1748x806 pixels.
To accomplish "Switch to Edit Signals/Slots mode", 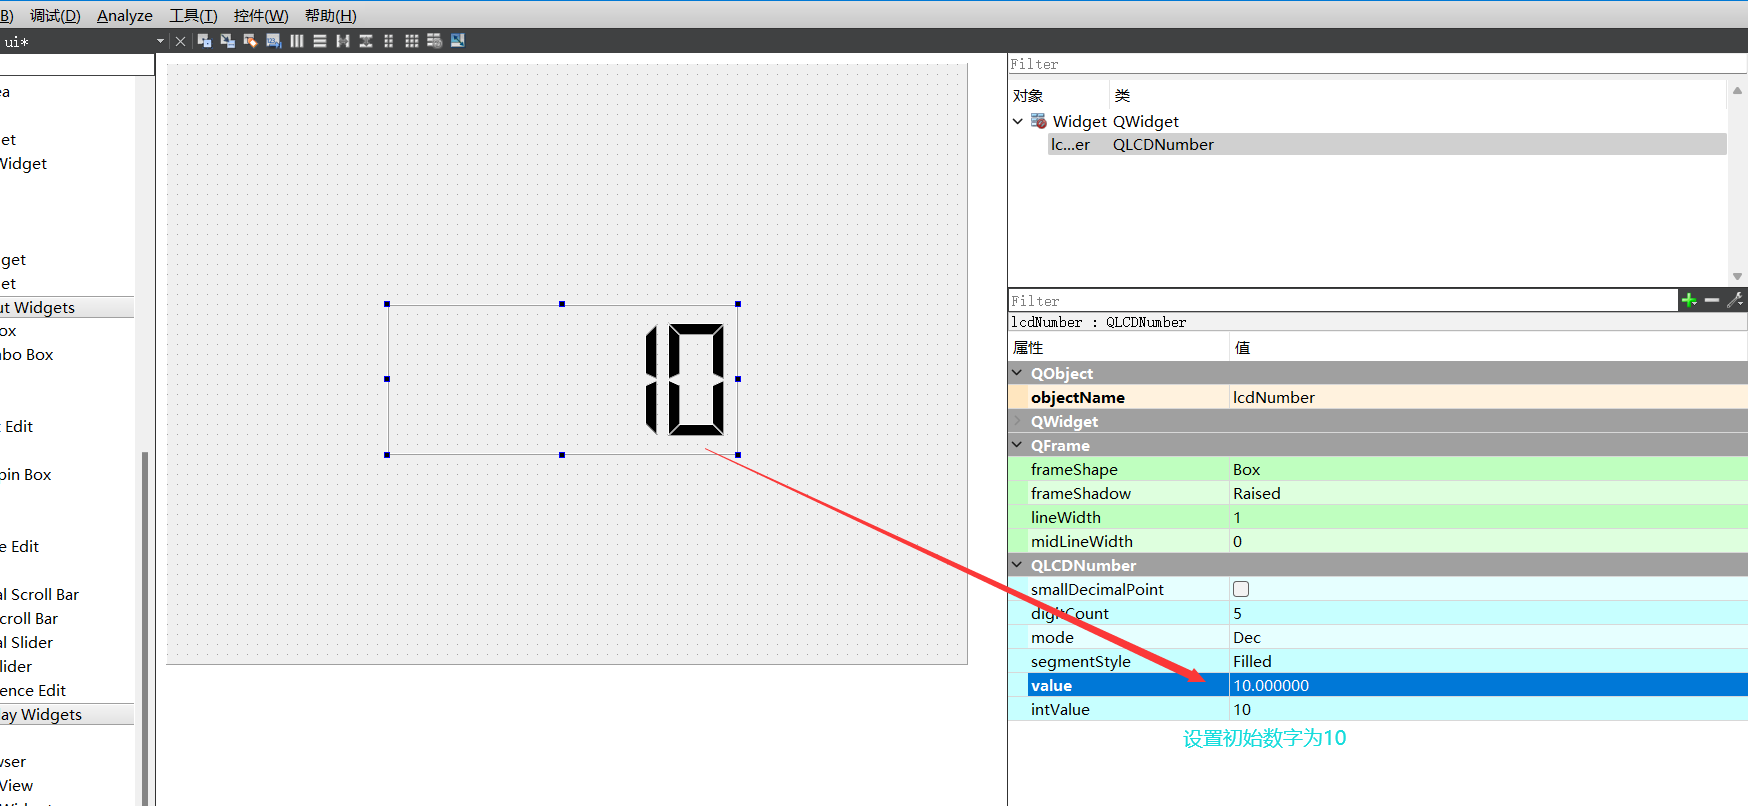I will 227,41.
